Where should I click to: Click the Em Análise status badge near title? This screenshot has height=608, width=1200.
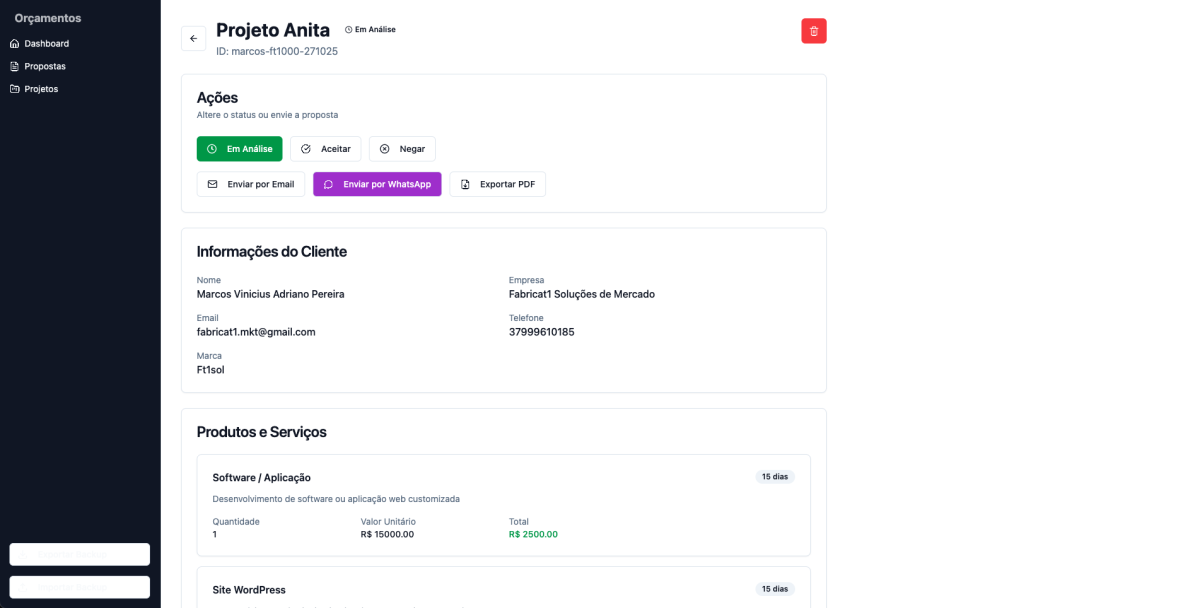(370, 30)
